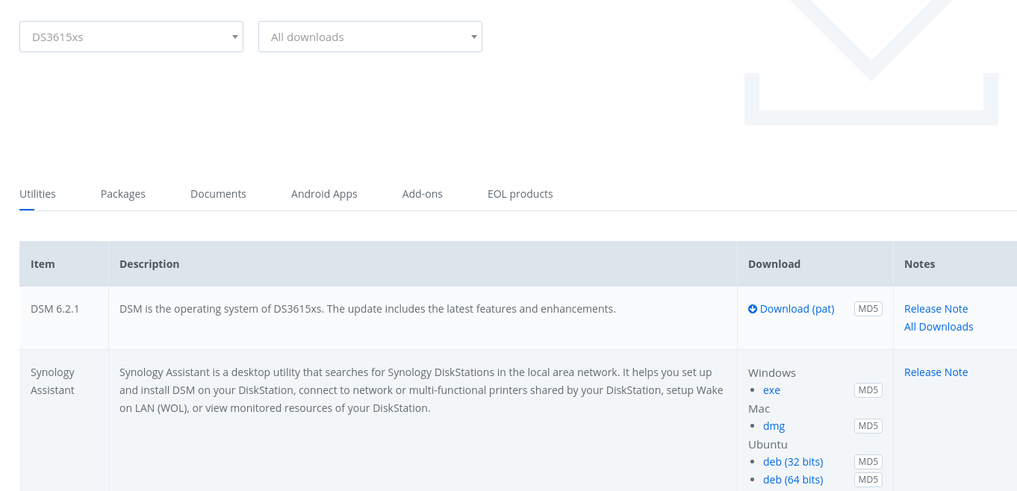
Task: Open the All Downloads link for DSM
Action: pyautogui.click(x=939, y=327)
